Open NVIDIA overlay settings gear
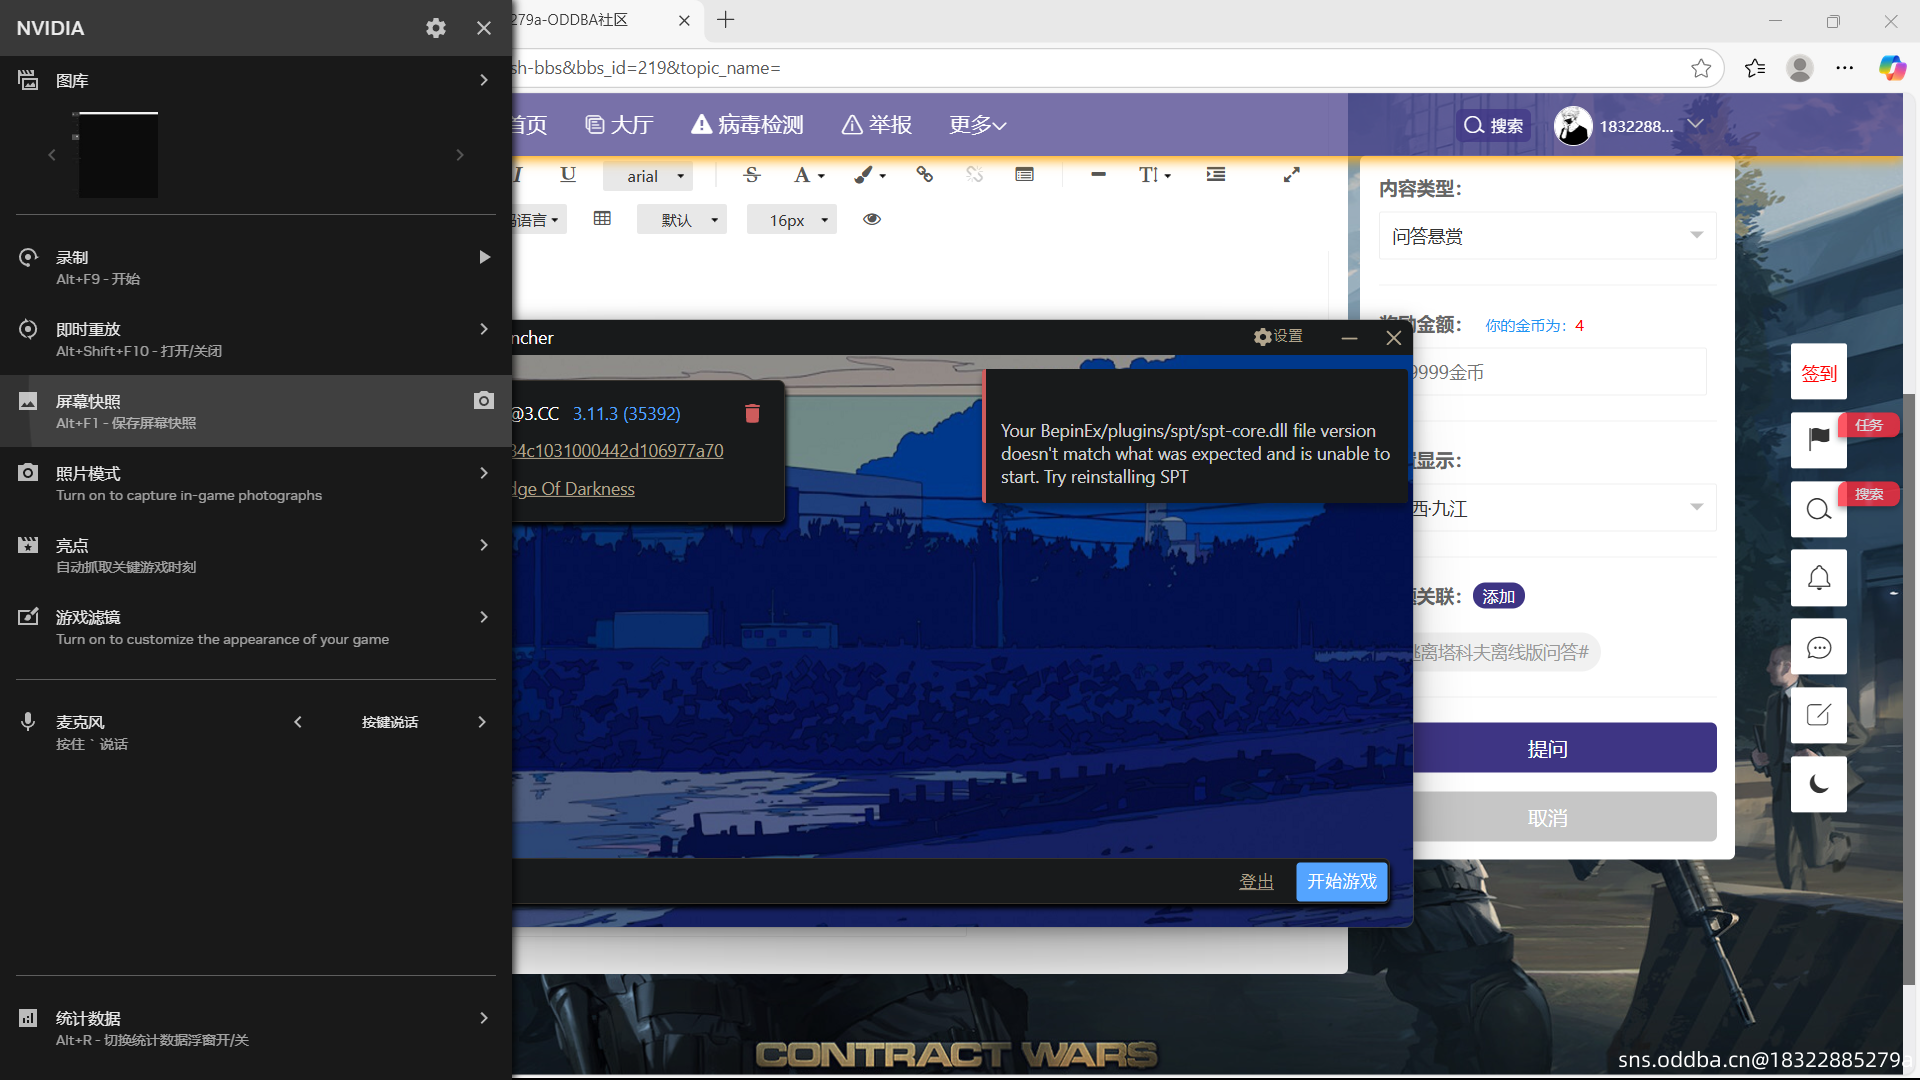The height and width of the screenshot is (1080, 1920). point(436,28)
